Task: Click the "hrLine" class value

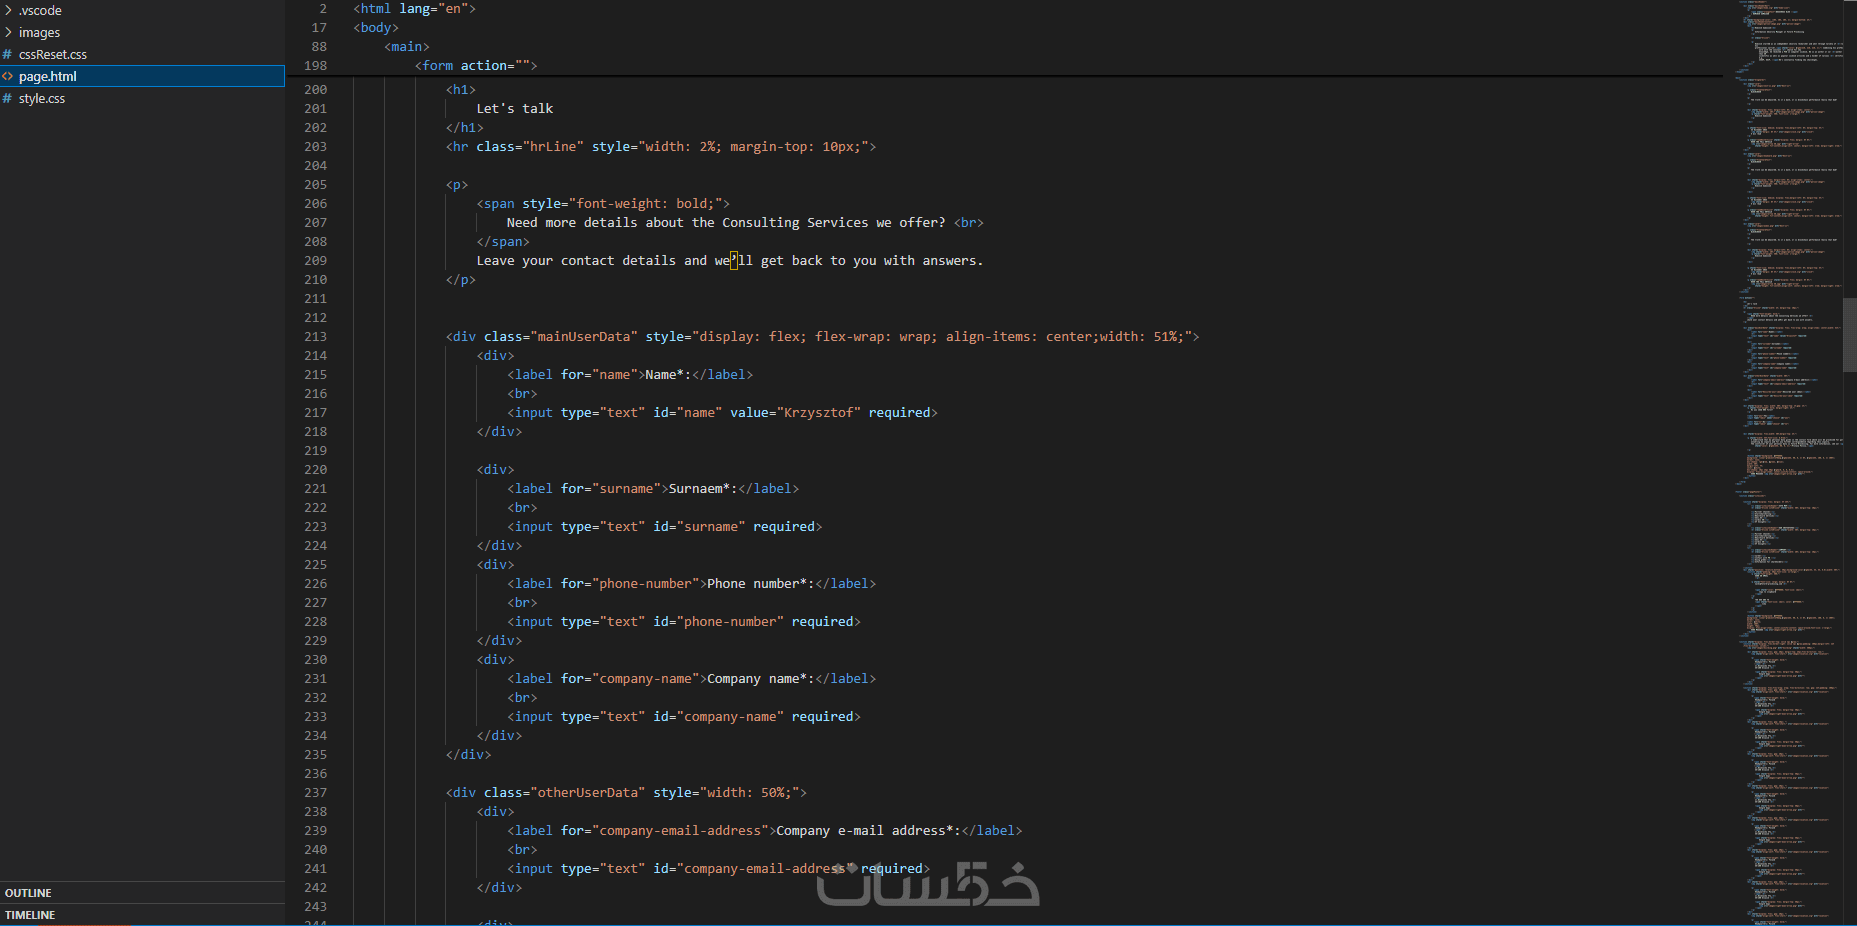Action: [x=553, y=147]
